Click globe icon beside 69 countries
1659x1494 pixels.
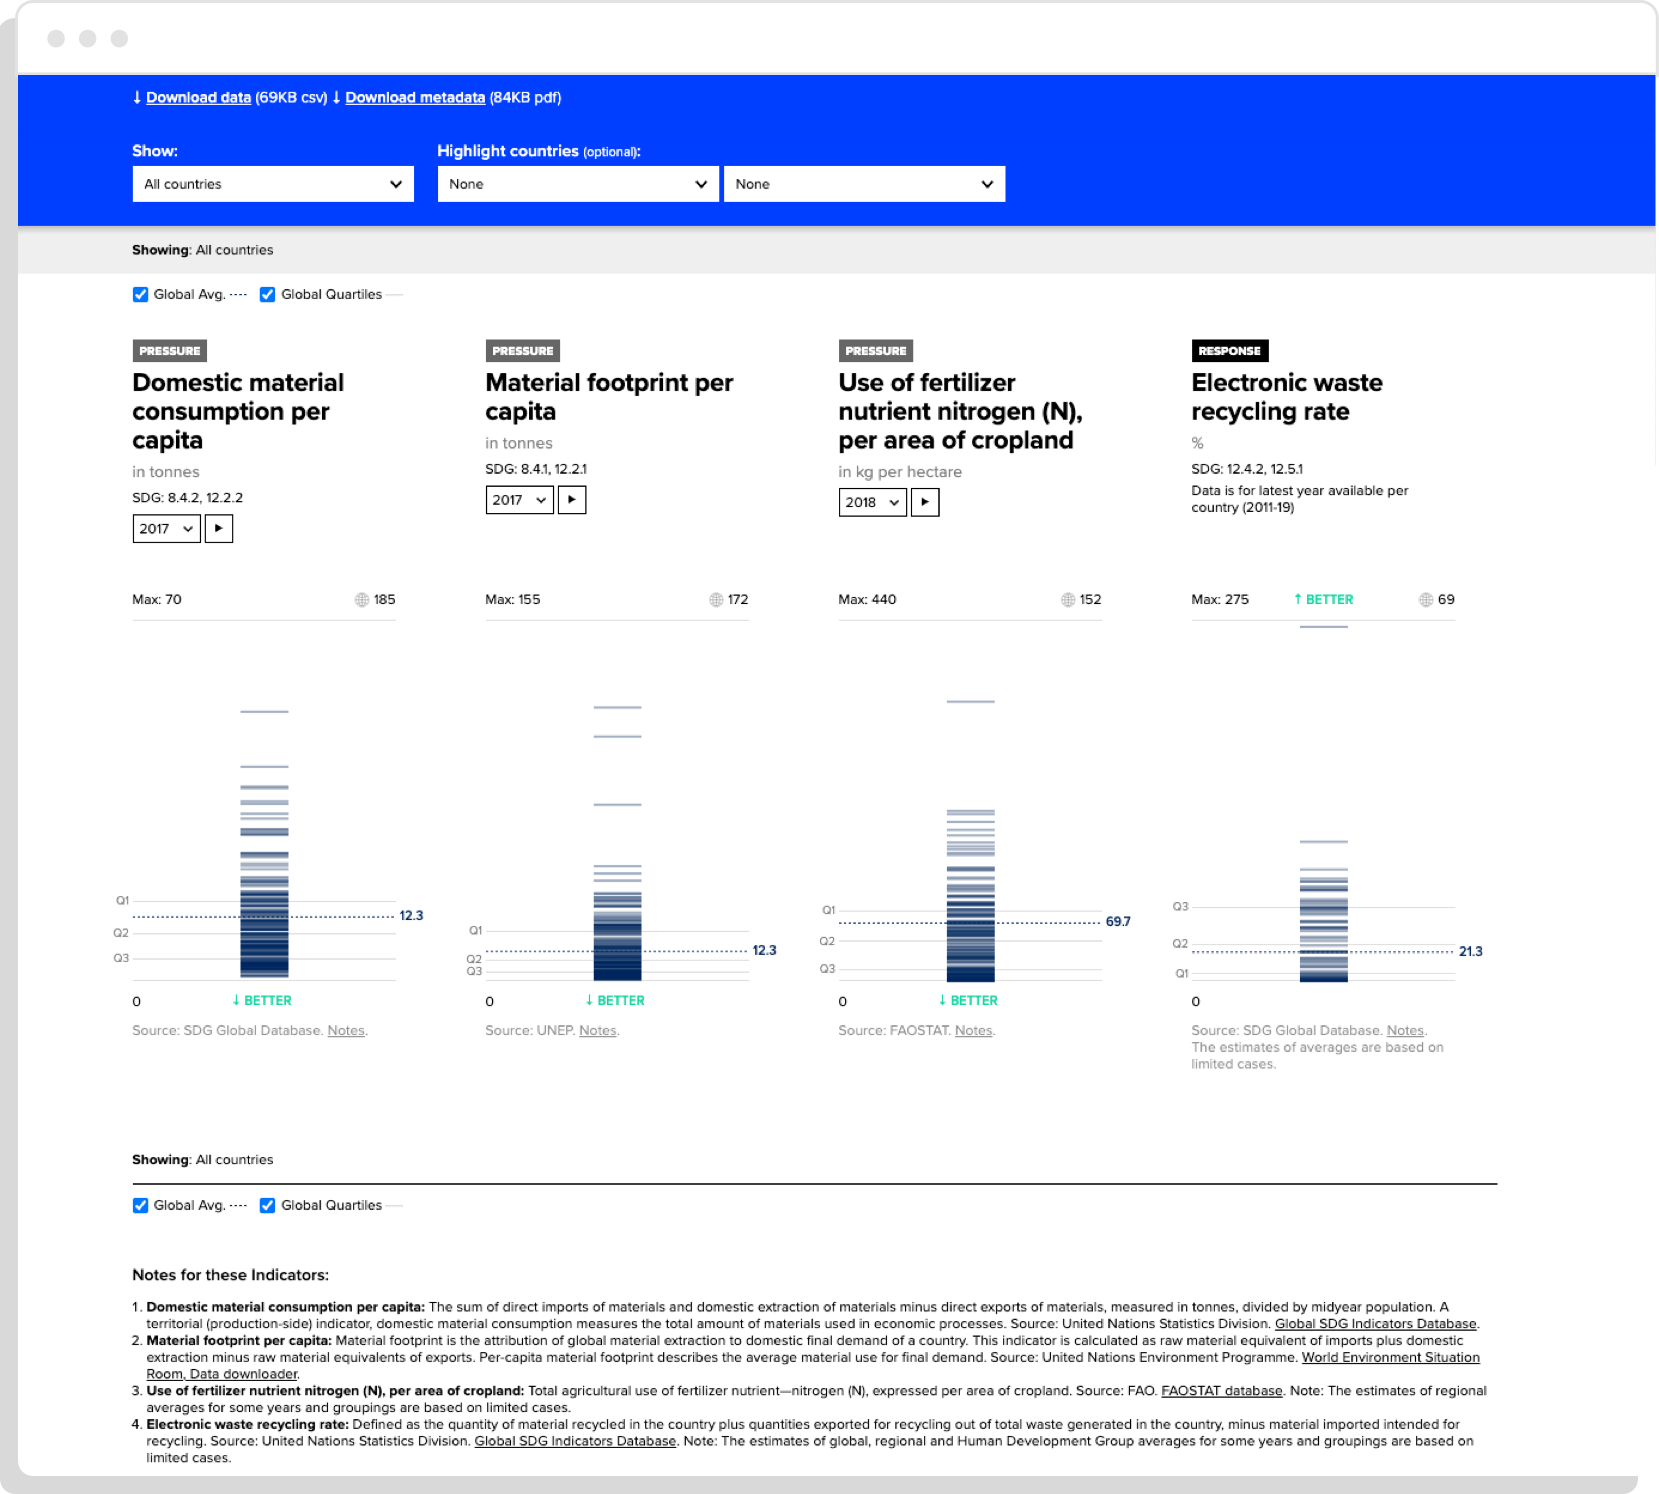pyautogui.click(x=1426, y=600)
